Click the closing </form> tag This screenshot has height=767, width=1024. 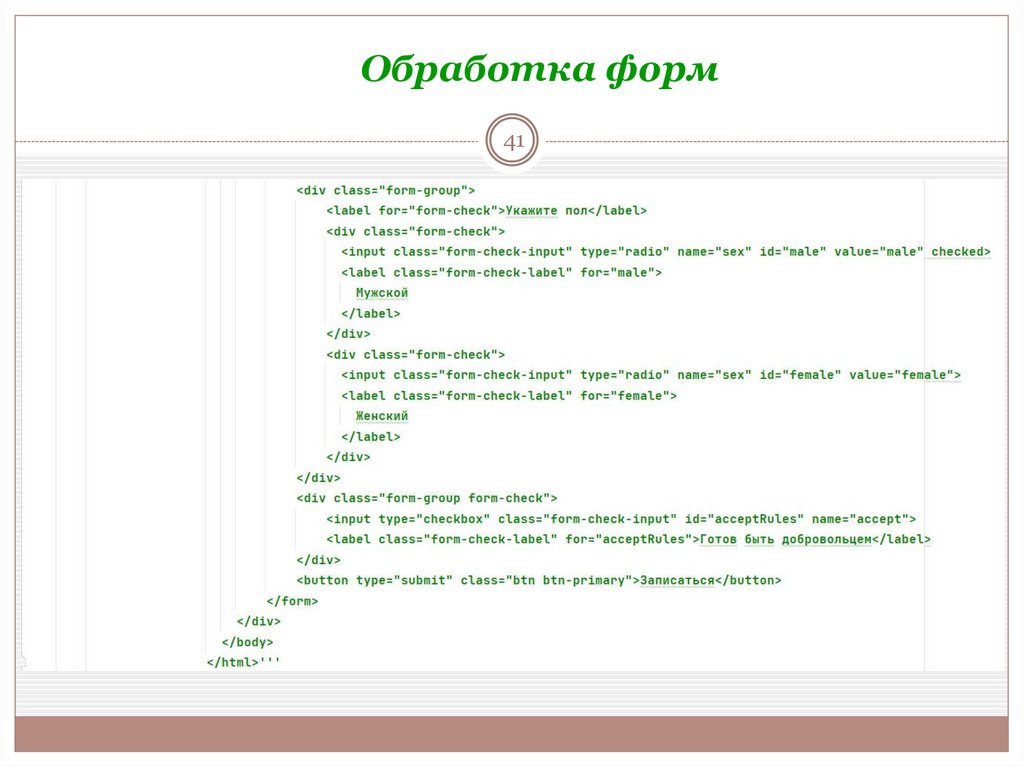tap(292, 601)
